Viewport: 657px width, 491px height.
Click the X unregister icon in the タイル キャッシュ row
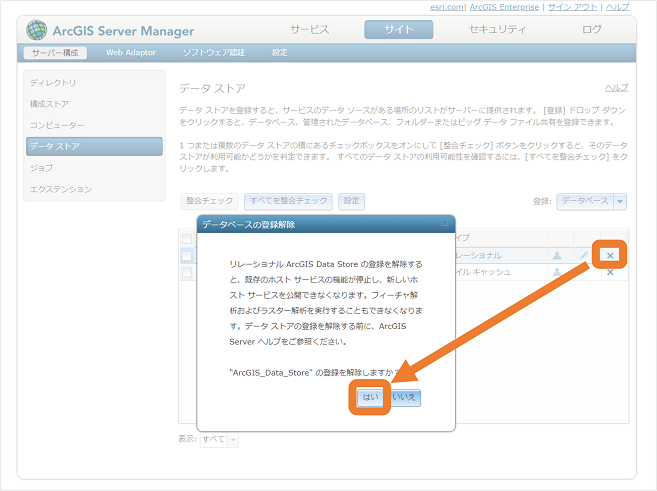point(610,272)
